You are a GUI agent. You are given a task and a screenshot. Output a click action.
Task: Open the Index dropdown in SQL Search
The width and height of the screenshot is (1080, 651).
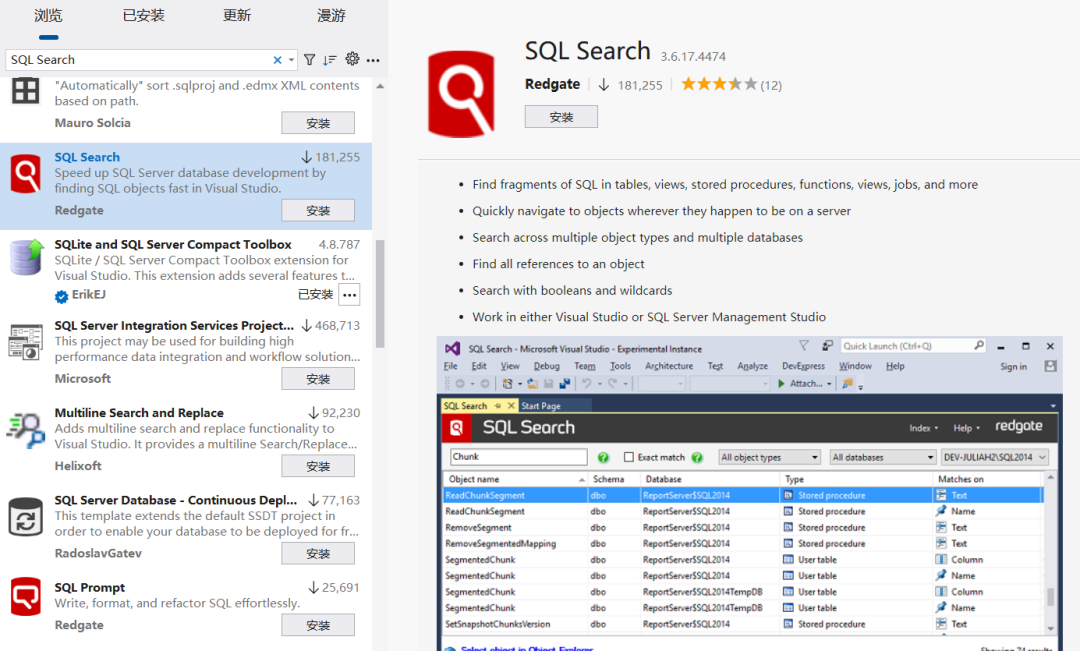point(924,428)
